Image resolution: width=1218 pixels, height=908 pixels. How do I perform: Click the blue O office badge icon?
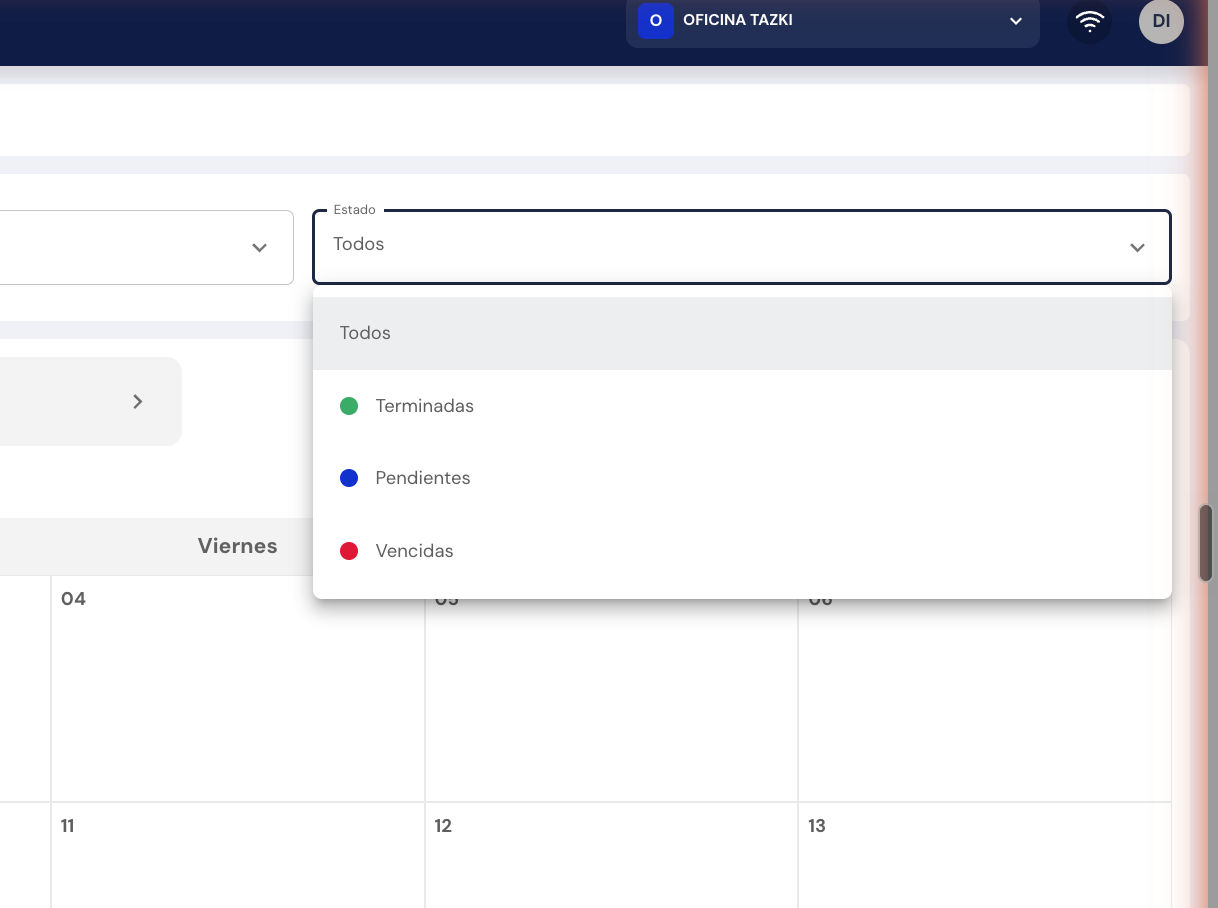click(656, 21)
